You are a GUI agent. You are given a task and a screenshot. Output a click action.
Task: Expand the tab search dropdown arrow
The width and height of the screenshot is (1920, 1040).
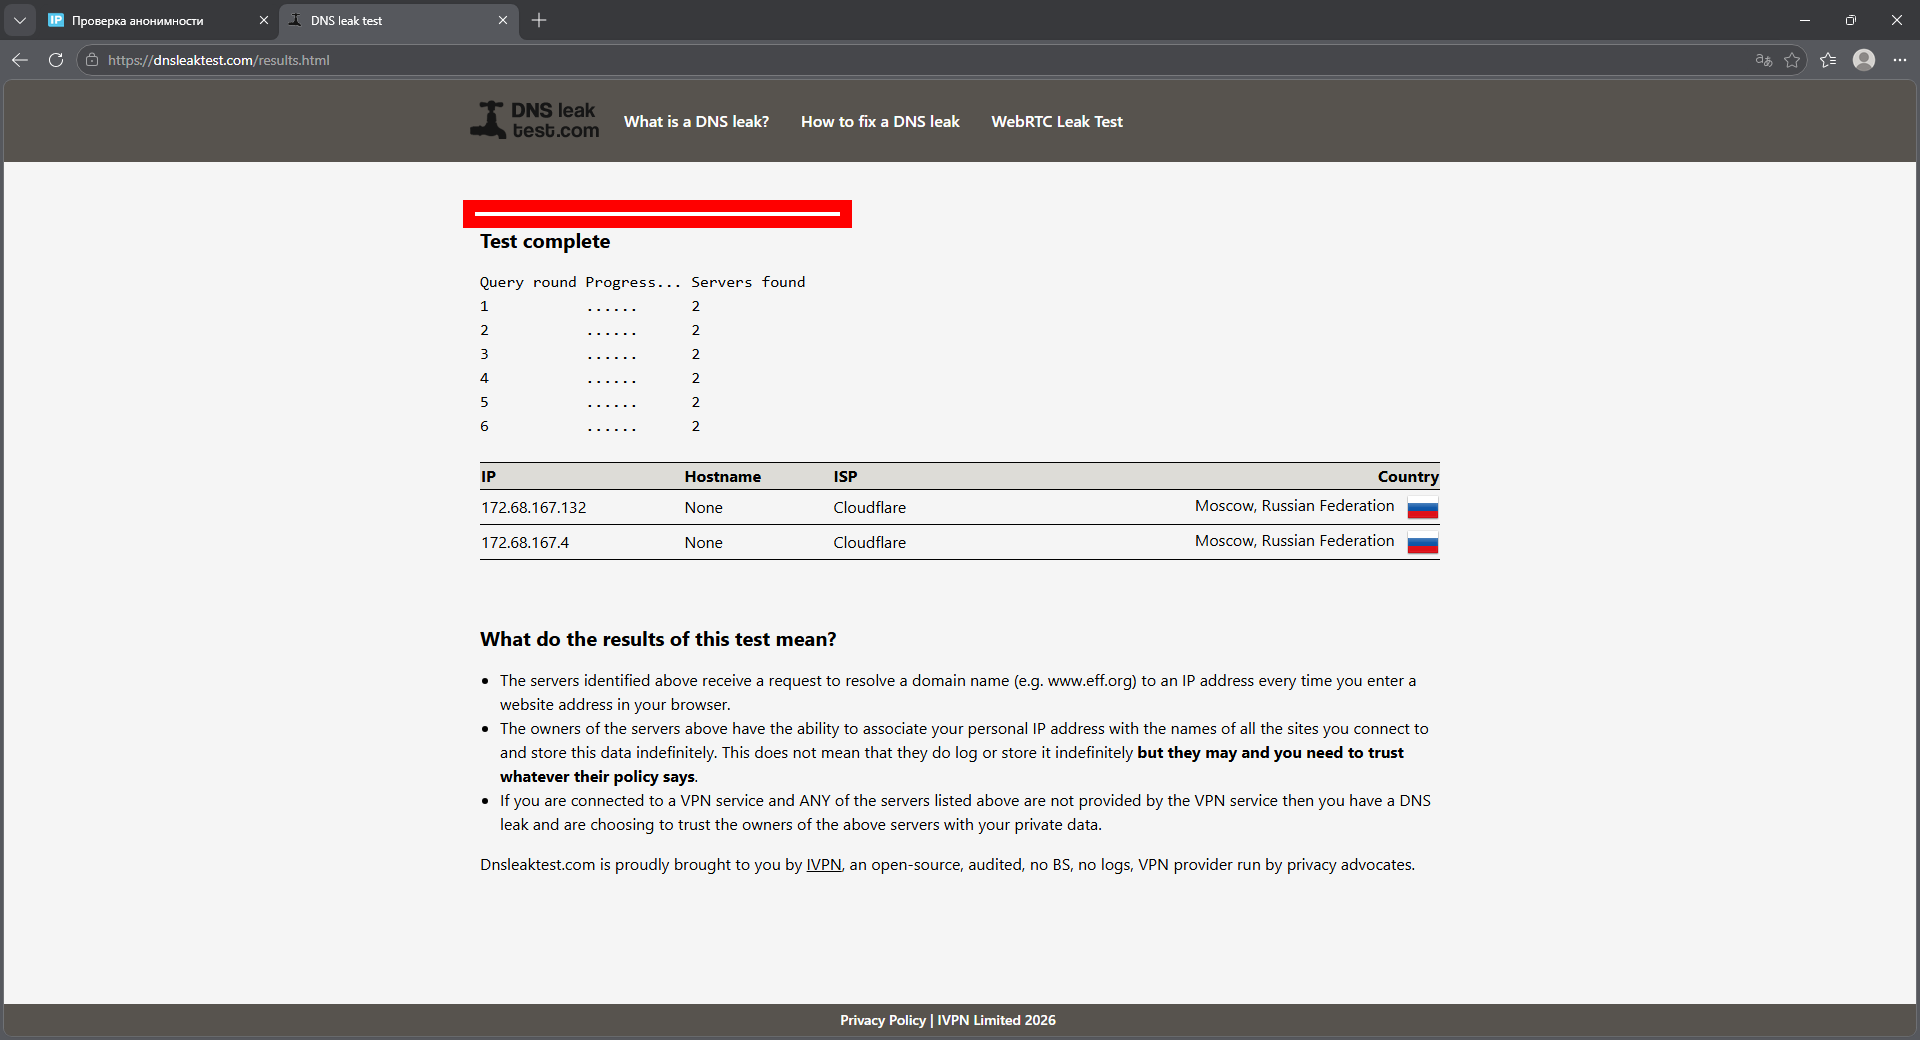click(x=20, y=20)
